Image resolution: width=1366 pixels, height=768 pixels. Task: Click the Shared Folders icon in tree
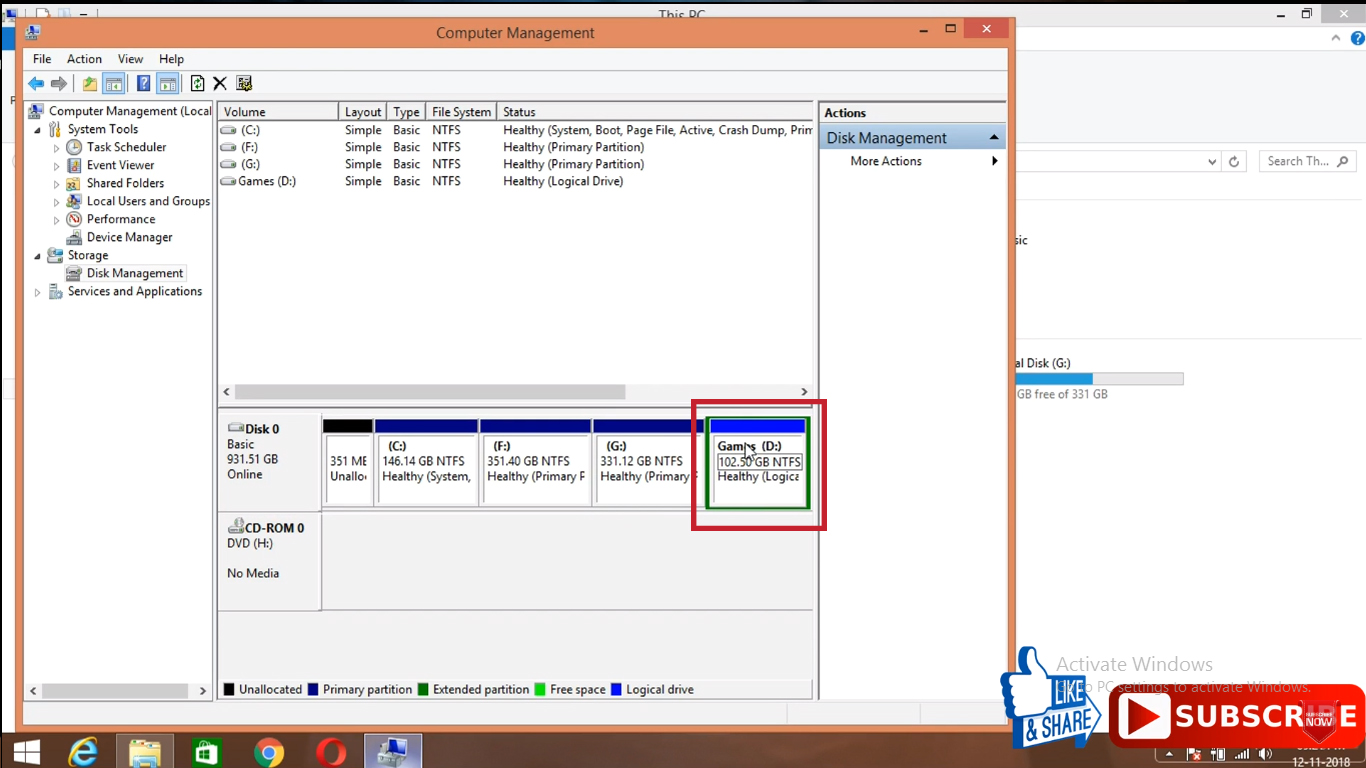(x=74, y=183)
